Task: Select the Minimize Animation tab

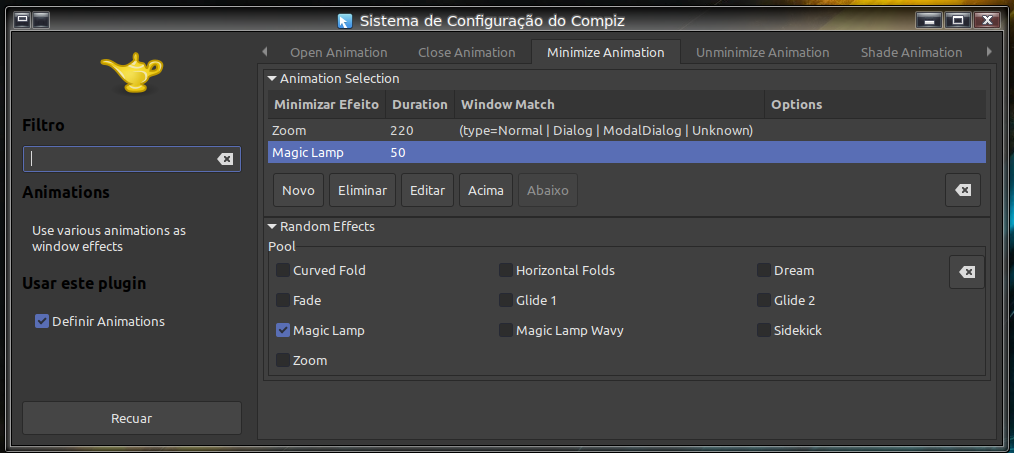Action: point(606,52)
